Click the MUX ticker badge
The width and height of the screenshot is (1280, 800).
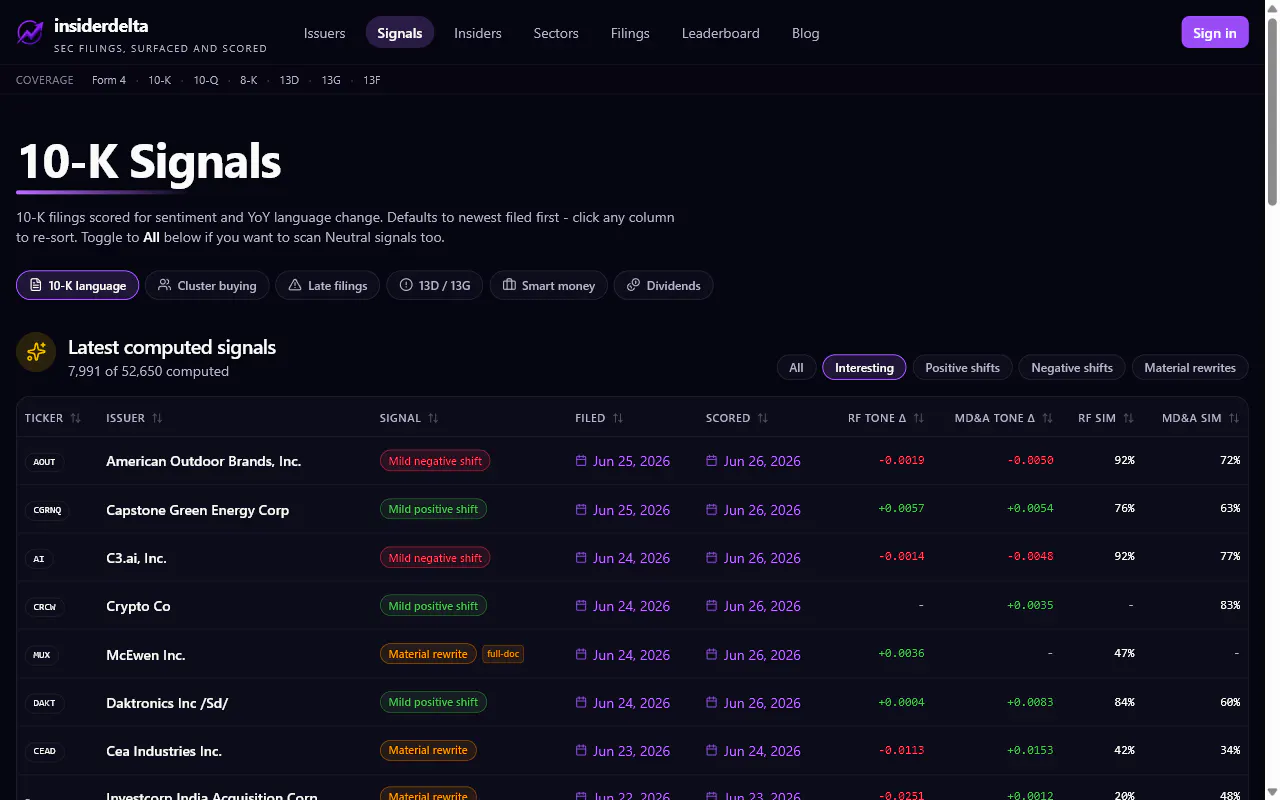(x=41, y=655)
